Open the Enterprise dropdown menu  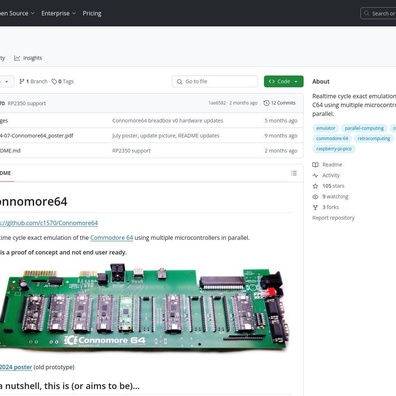pos(58,13)
